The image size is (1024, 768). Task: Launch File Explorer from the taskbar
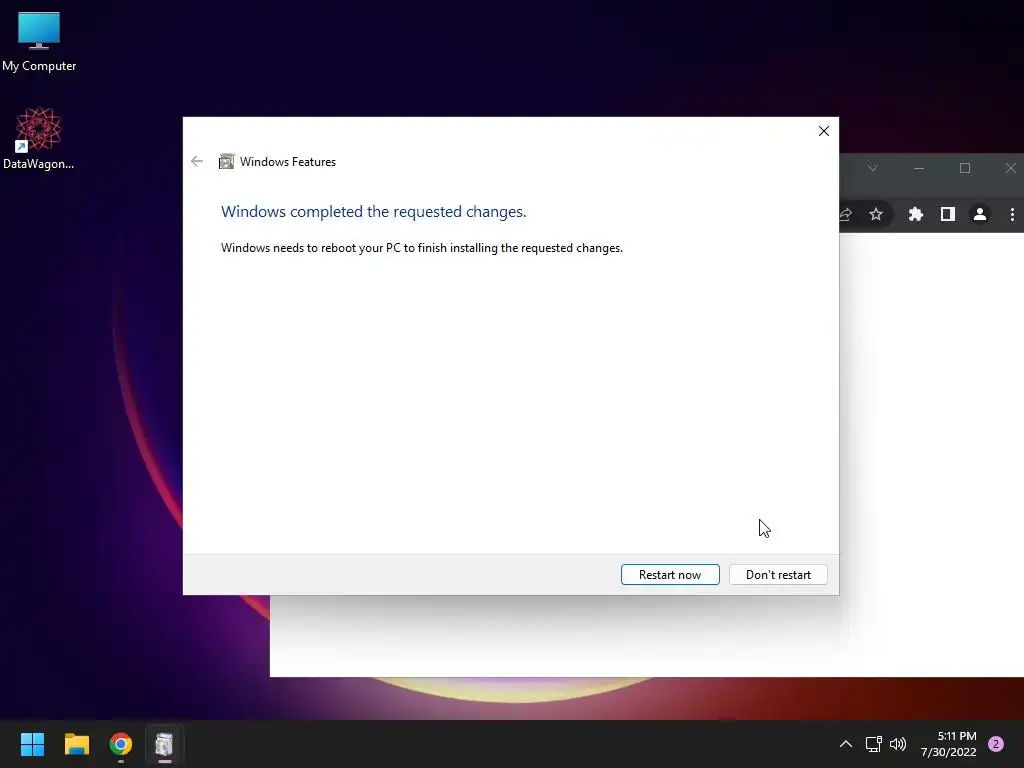pyautogui.click(x=77, y=744)
